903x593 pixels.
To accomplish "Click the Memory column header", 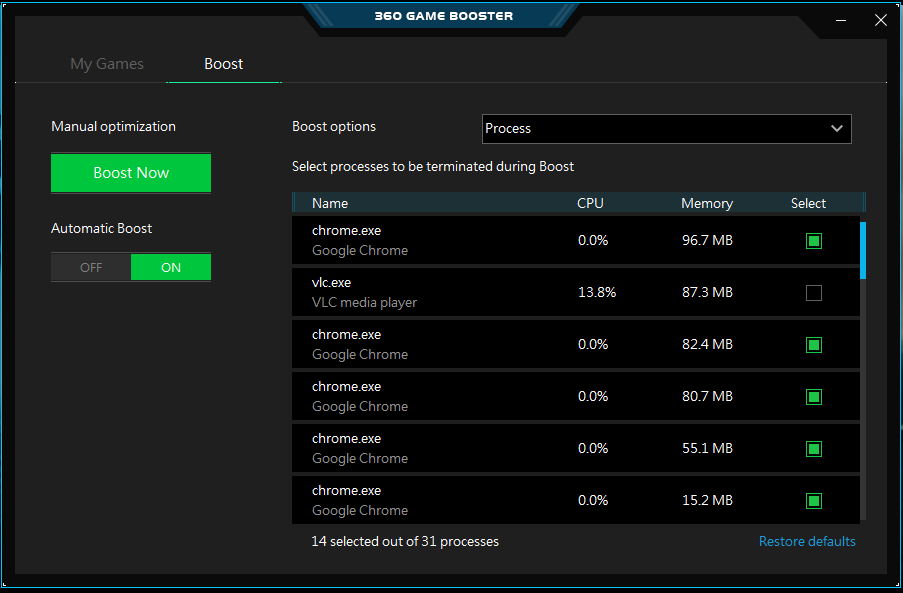I will pos(707,203).
